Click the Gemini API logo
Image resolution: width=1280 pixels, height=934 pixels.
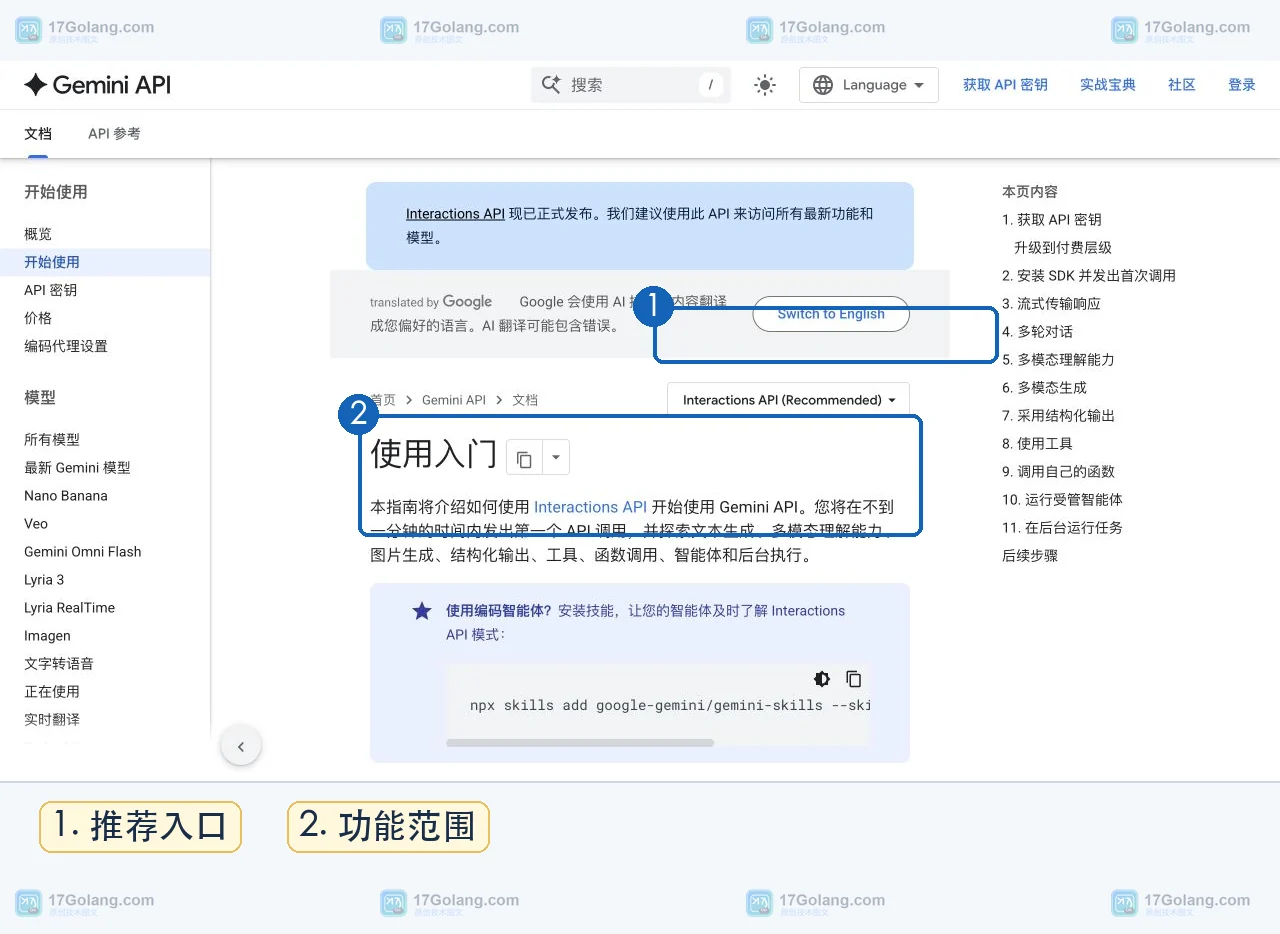point(97,85)
